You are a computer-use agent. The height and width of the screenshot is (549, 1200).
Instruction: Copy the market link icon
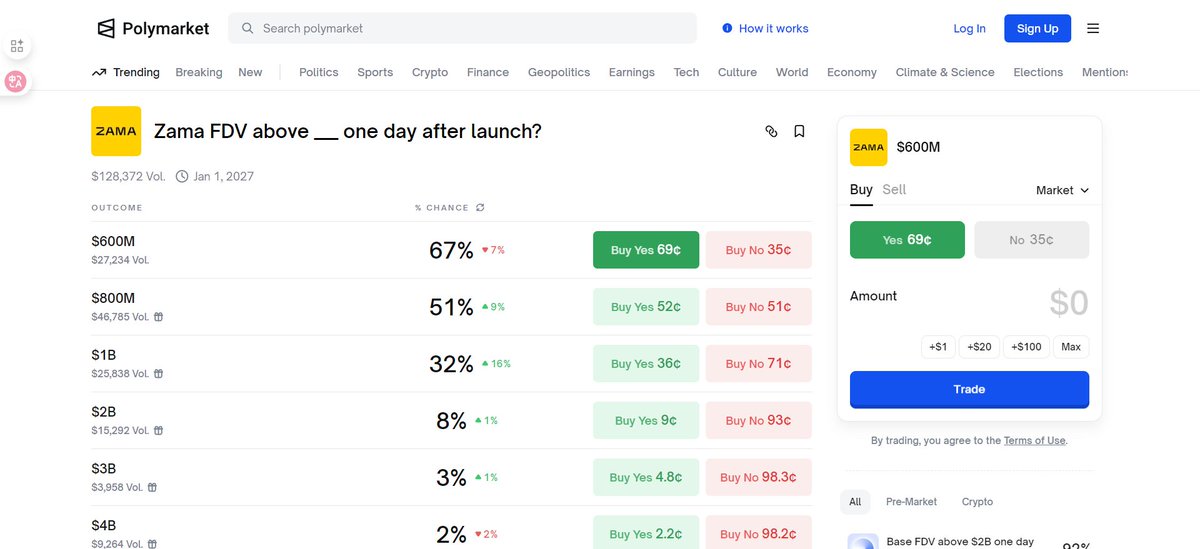(x=771, y=131)
